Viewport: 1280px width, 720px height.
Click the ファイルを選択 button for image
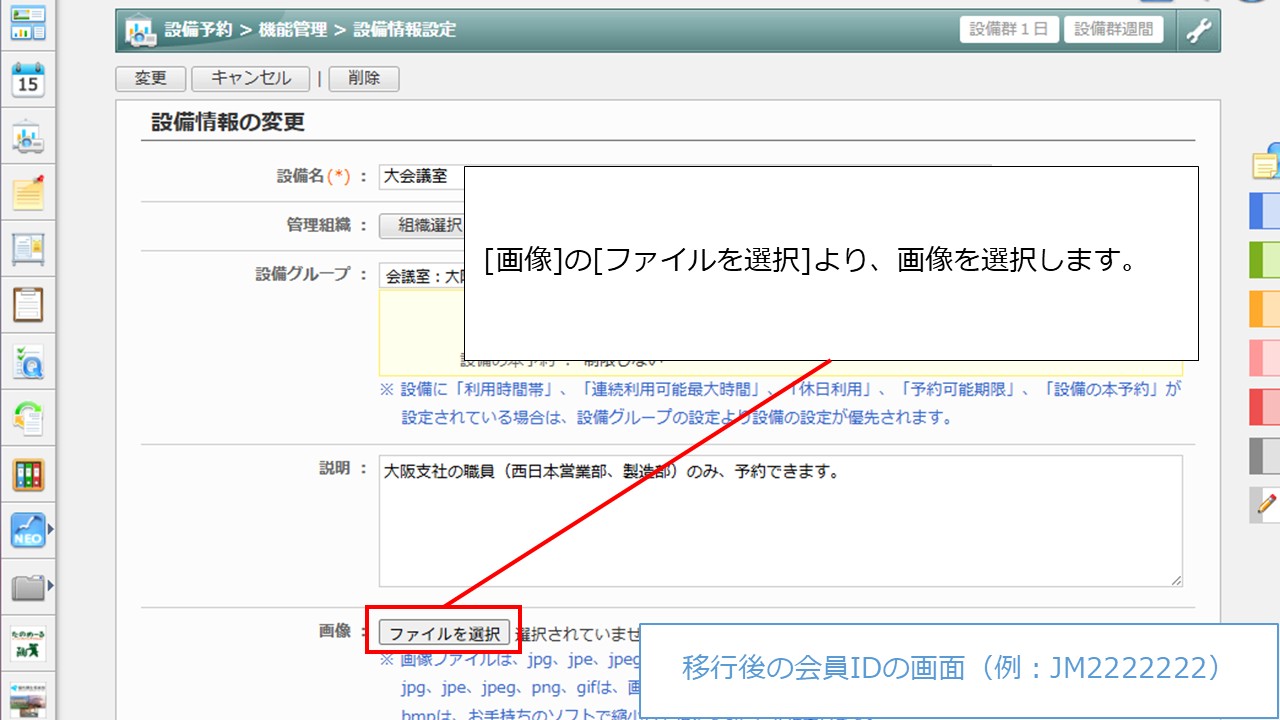click(444, 634)
